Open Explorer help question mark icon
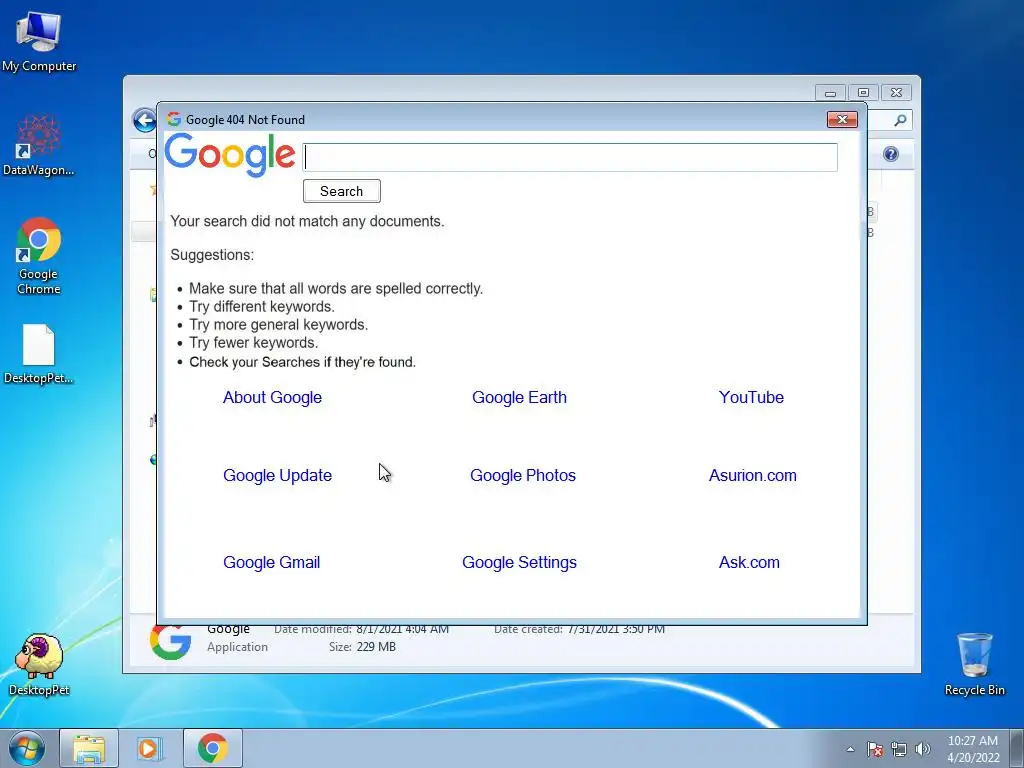1024x768 pixels. click(891, 154)
